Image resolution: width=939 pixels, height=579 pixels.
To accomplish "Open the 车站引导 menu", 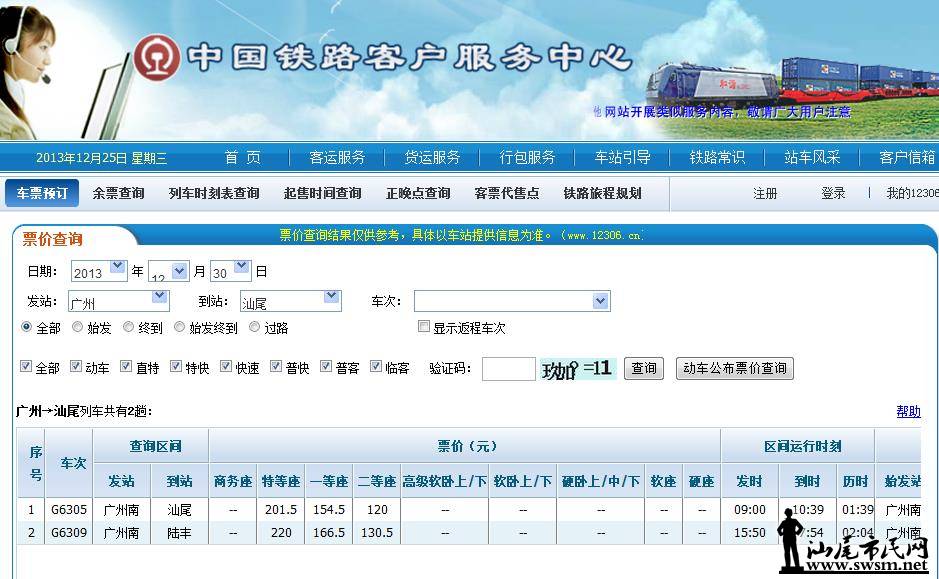I will [622, 157].
